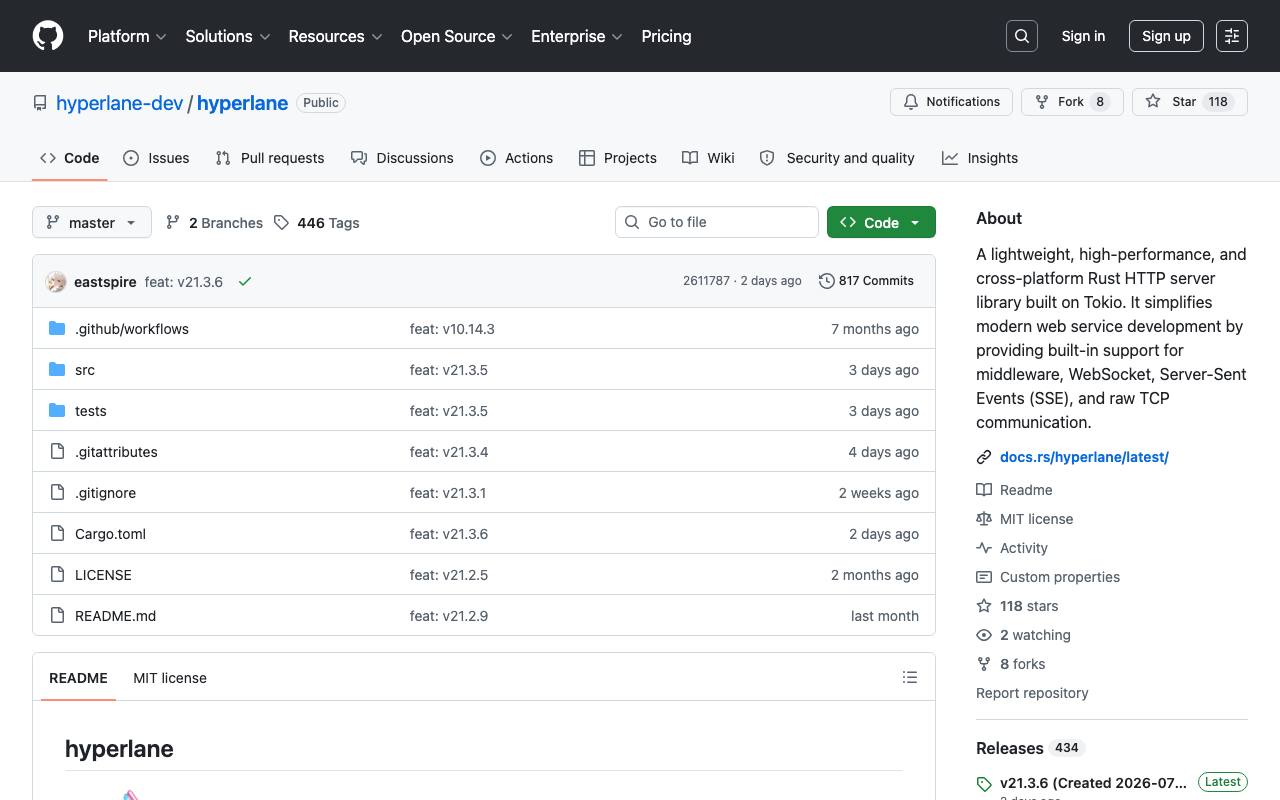Click the Sign in link
Image resolution: width=1280 pixels, height=800 pixels.
pyautogui.click(x=1083, y=36)
